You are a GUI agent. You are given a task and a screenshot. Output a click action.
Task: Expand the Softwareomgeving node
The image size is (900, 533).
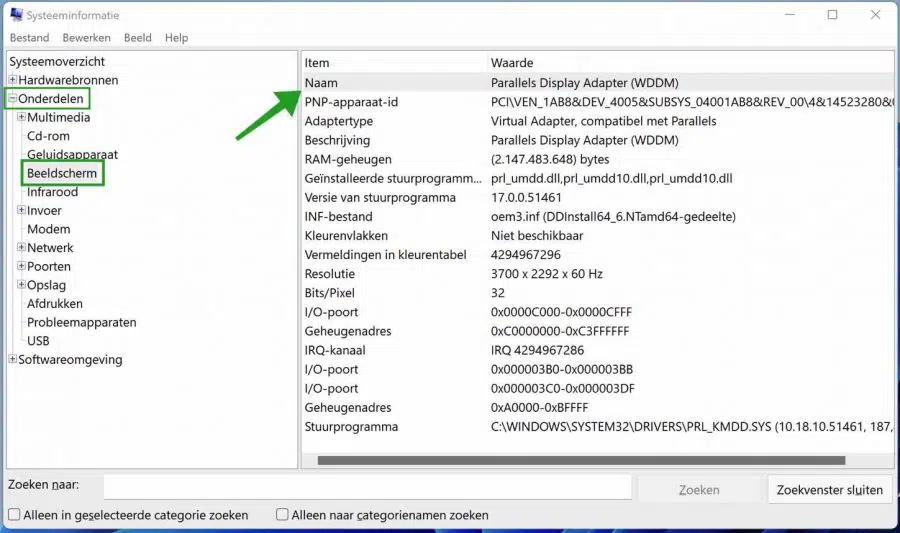(x=13, y=359)
